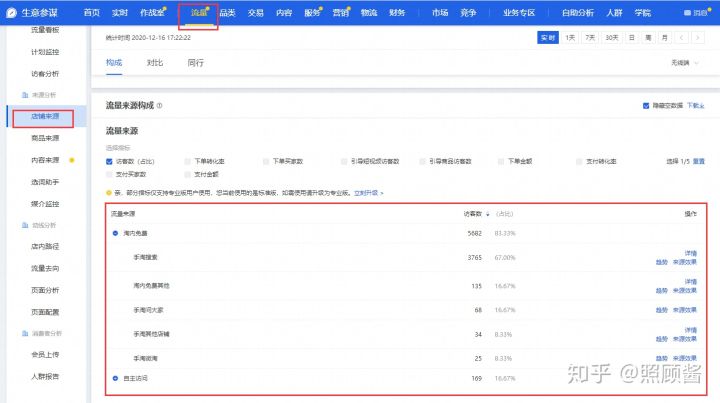The height and width of the screenshot is (403, 720).
Task: Go to previous period with left arrow
Action: [x=681, y=38]
